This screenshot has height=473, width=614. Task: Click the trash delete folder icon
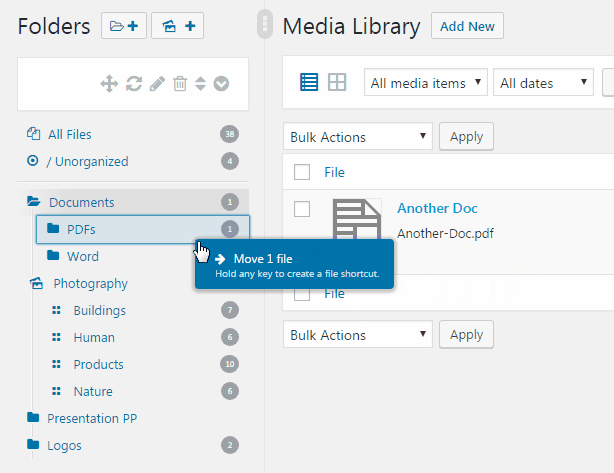[x=180, y=84]
